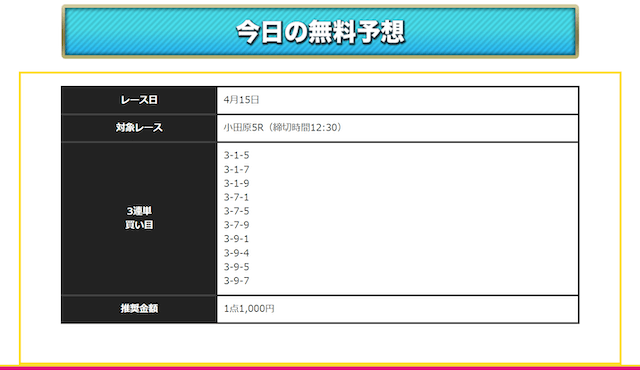The width and height of the screenshot is (640, 370).
Task: Click the bet combination 3-9-5
Action: (236, 267)
